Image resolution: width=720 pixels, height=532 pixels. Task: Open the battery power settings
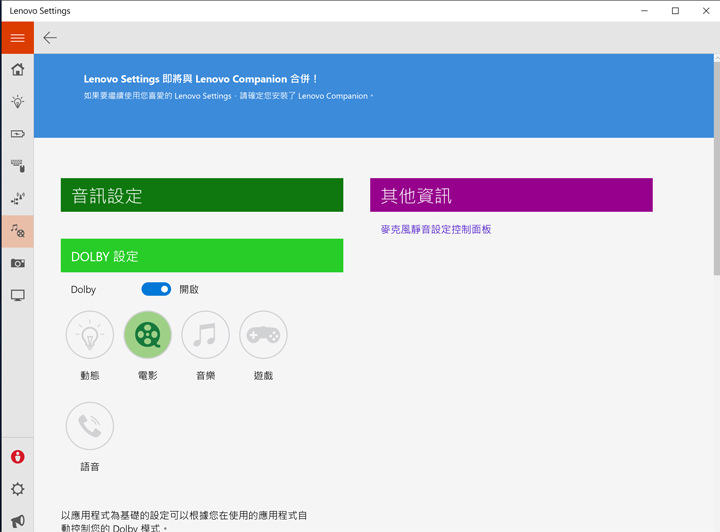point(17,134)
